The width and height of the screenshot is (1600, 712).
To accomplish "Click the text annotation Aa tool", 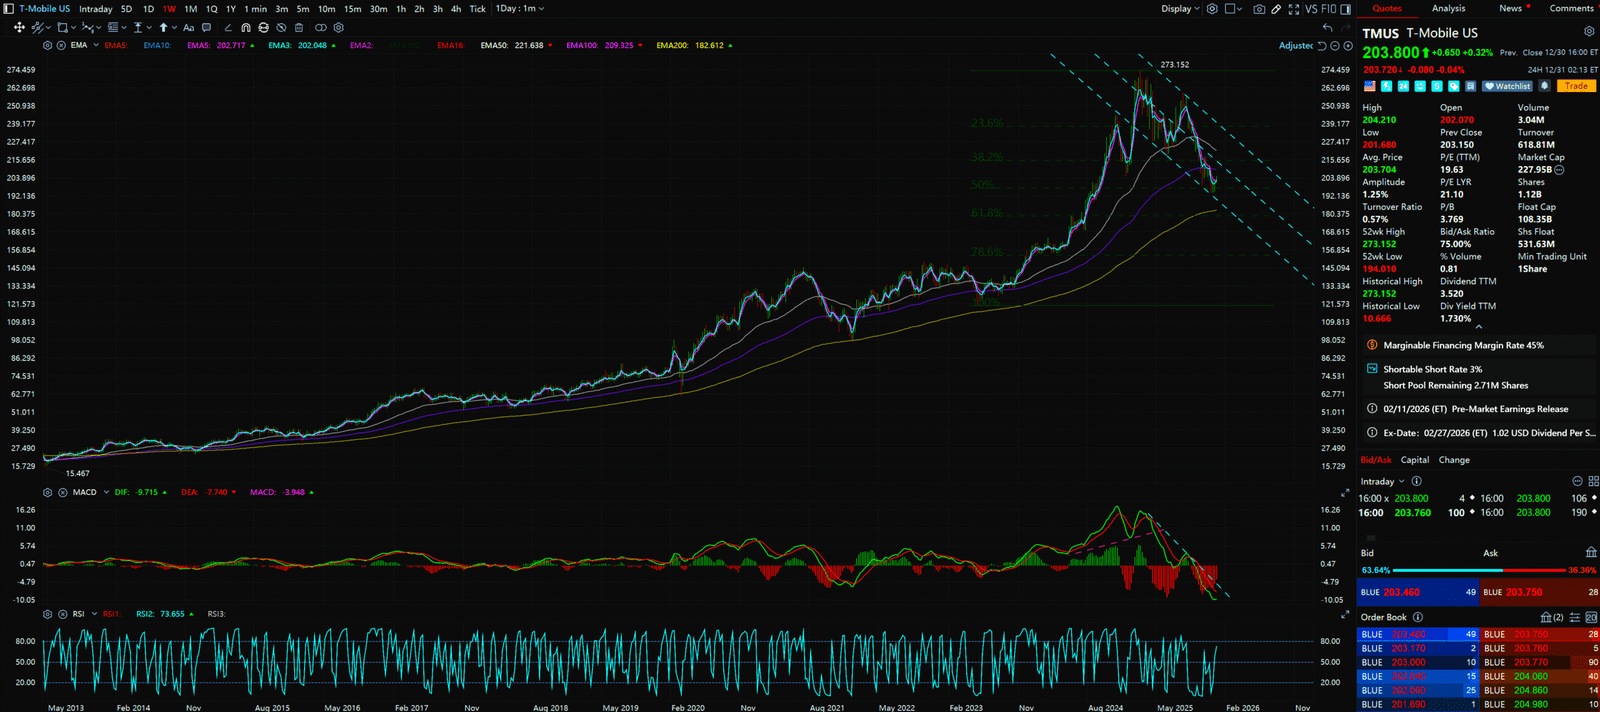I will [188, 28].
